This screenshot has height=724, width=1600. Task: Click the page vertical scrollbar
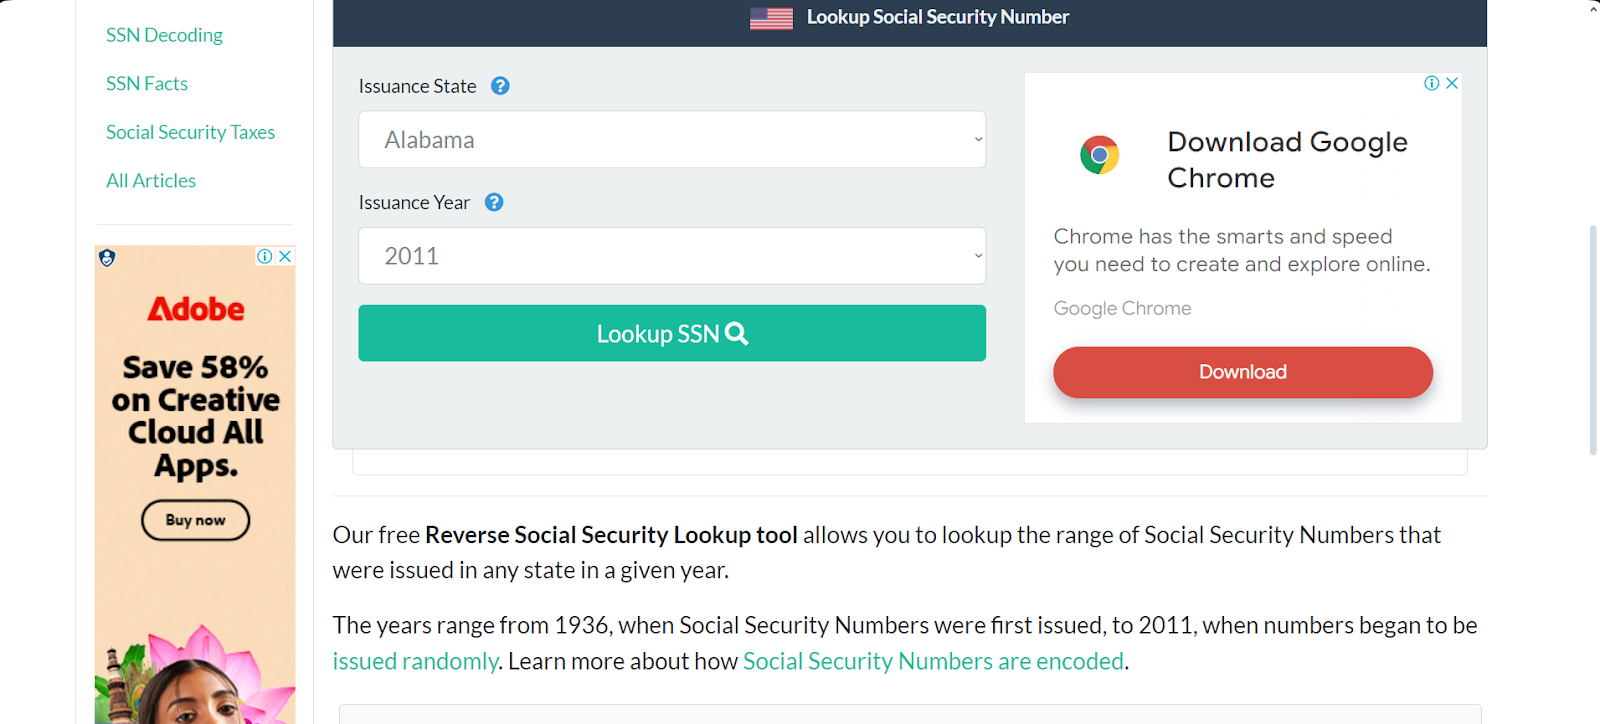coord(1593,340)
